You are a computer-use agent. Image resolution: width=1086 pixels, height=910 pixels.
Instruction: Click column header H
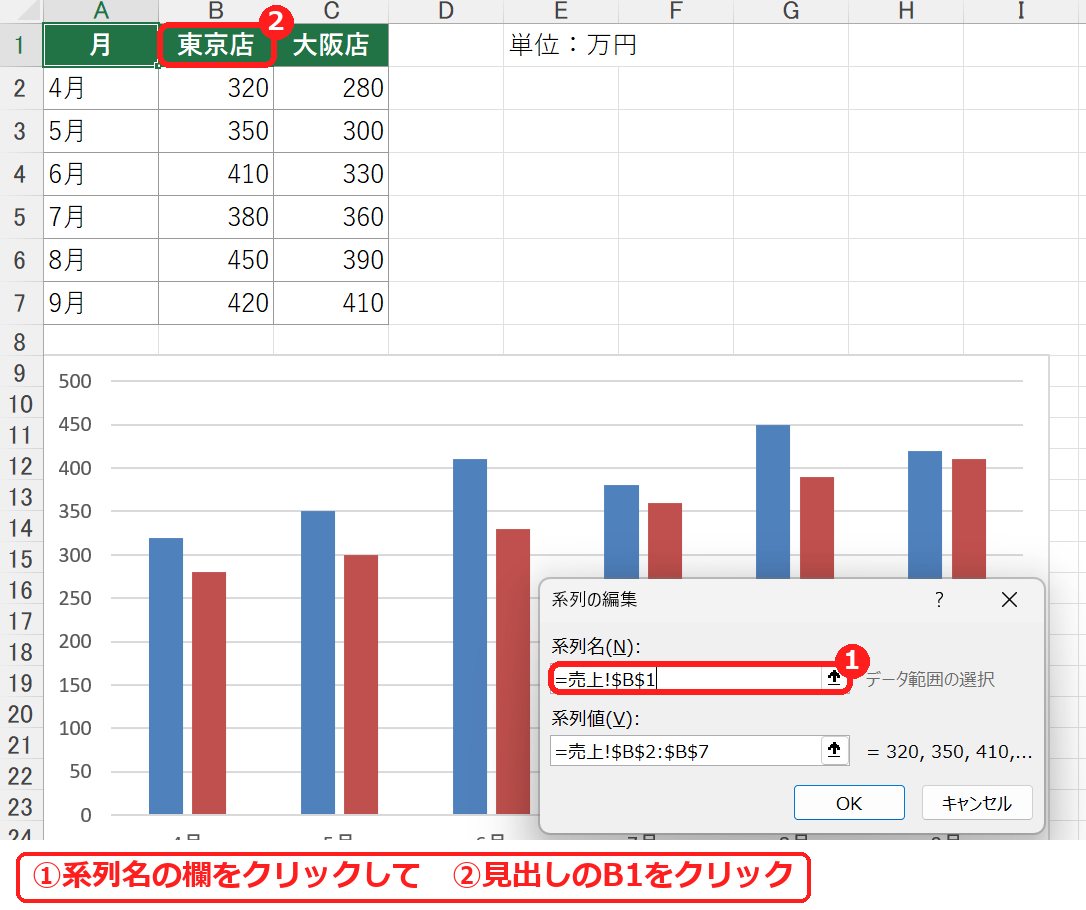pos(906,11)
